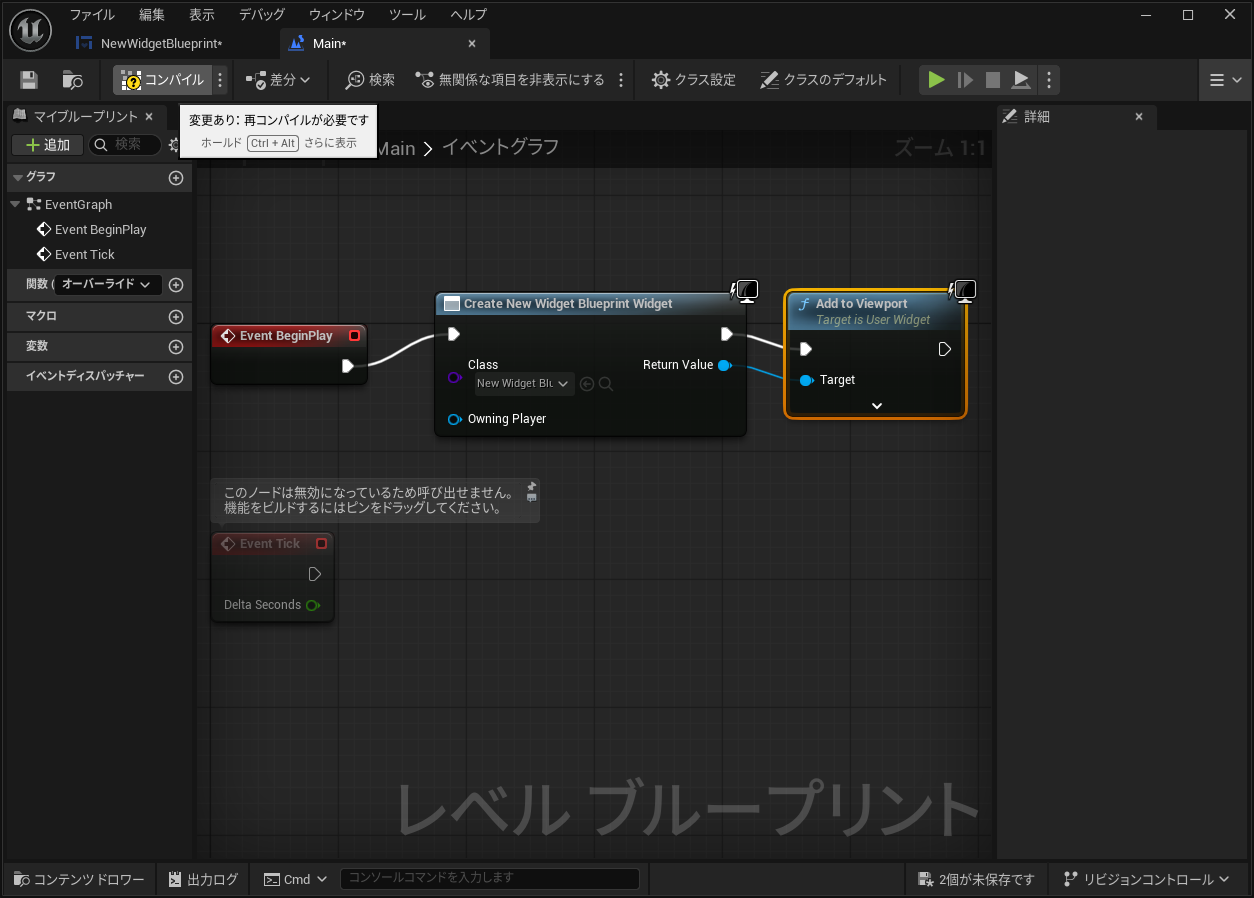This screenshot has width=1254, height=898.
Task: Click Event BeginPlay exec output pin
Action: click(348, 366)
